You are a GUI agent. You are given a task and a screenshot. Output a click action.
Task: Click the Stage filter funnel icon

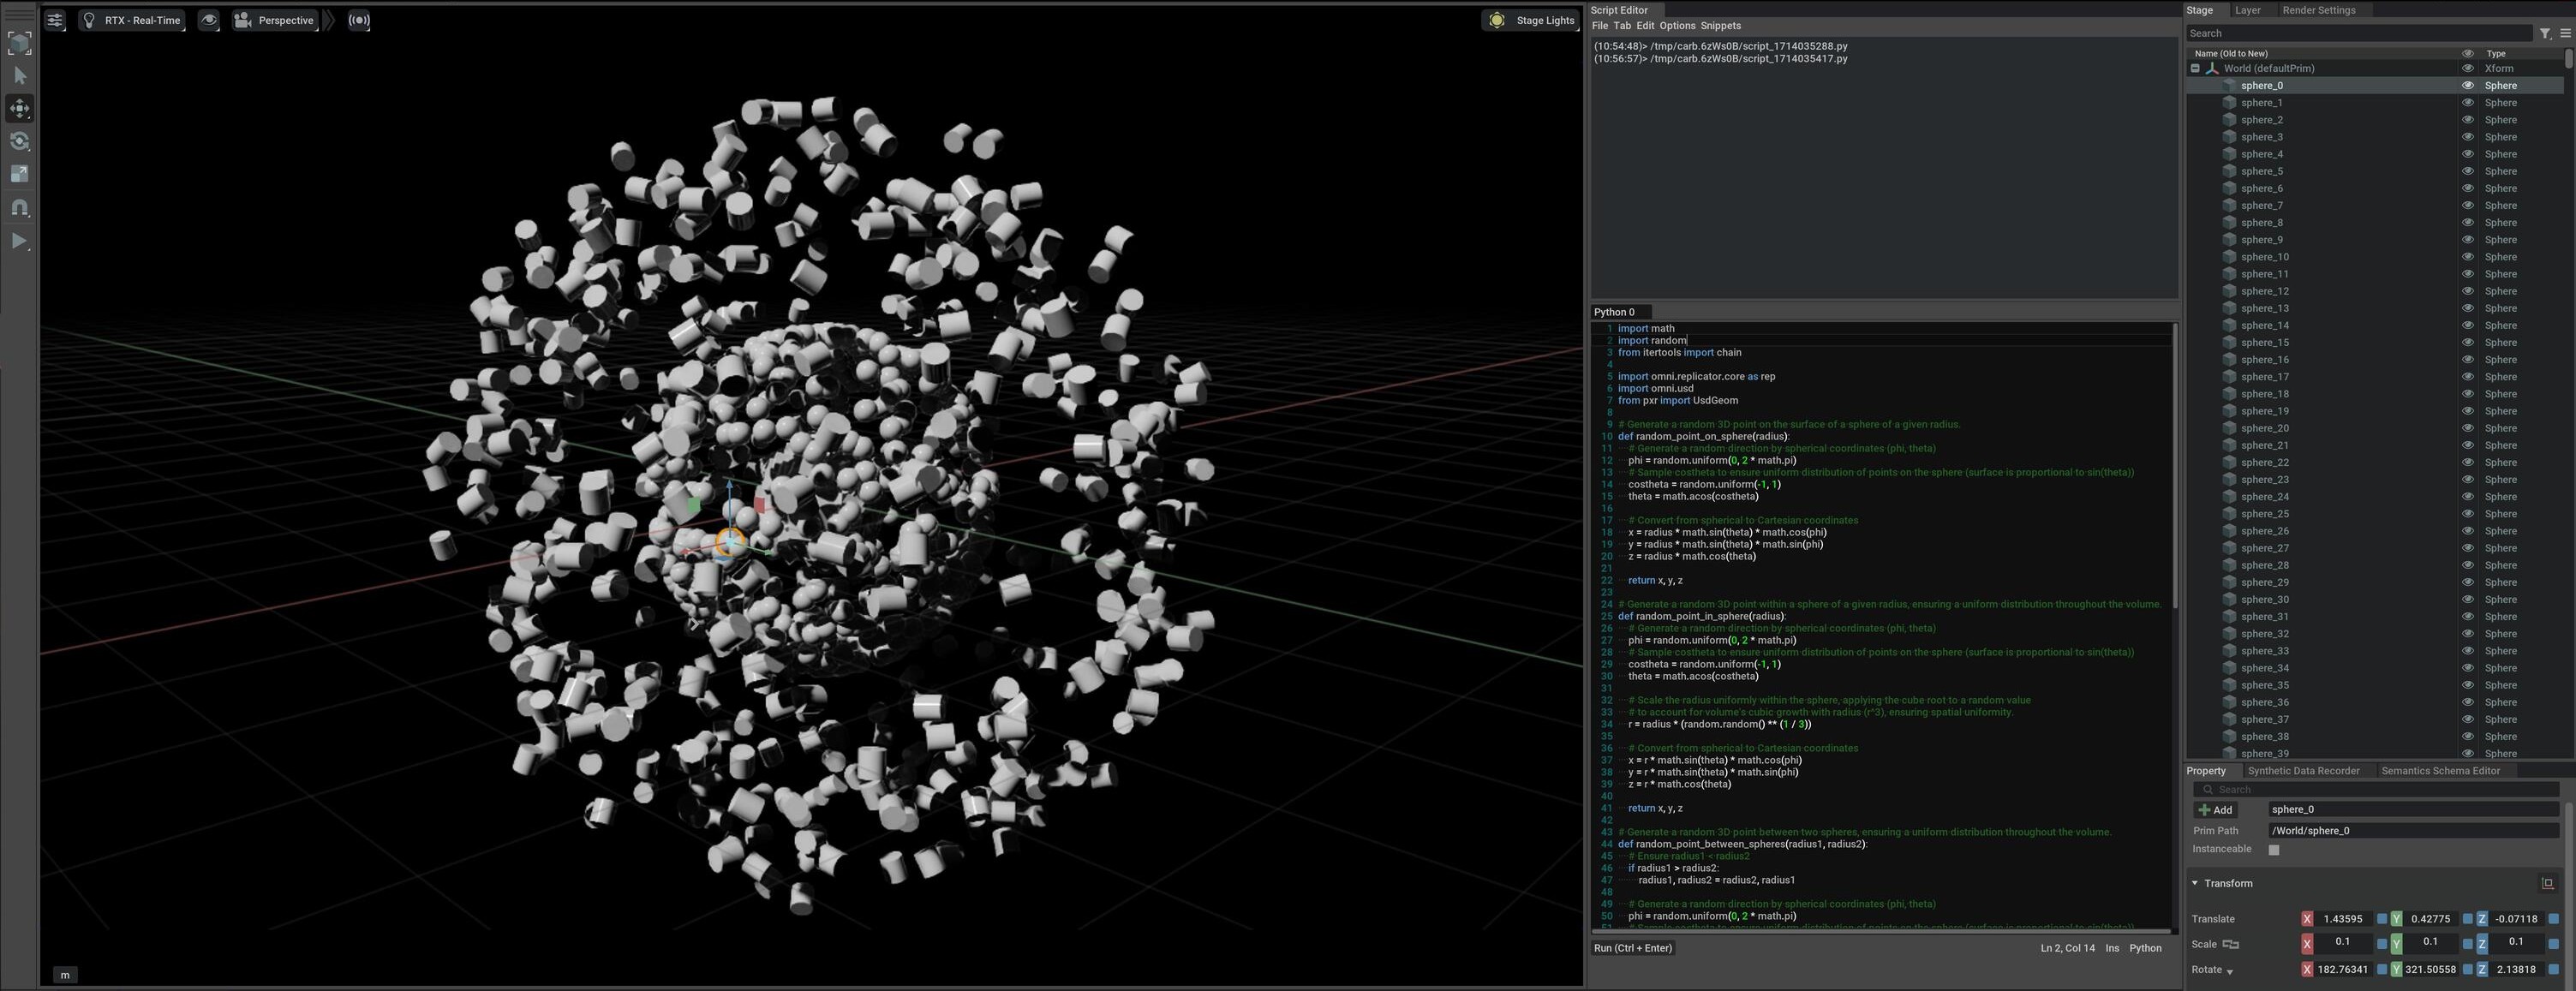tap(2545, 34)
